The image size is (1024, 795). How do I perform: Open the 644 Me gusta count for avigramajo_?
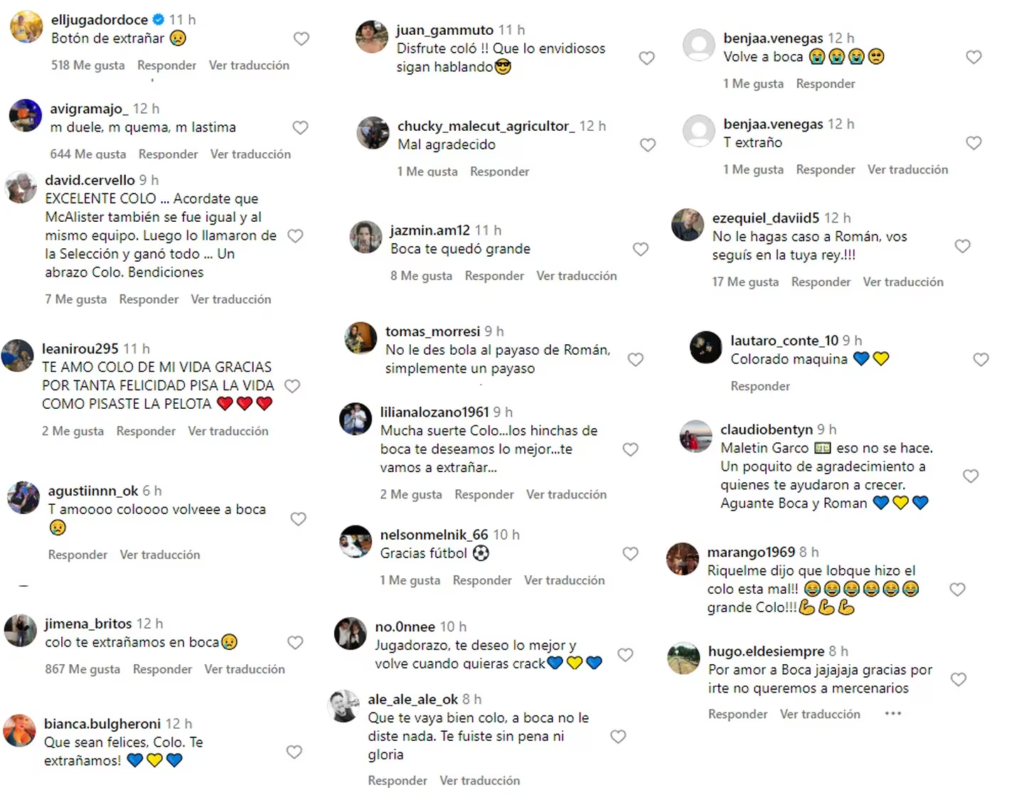tap(88, 154)
